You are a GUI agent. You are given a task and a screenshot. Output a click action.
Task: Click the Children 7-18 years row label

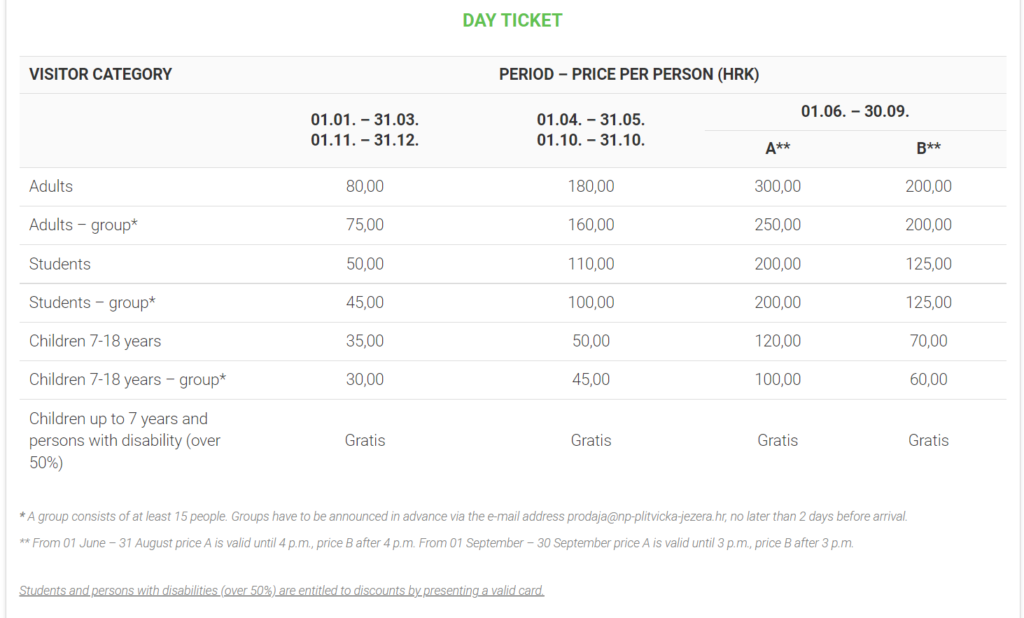tap(95, 341)
